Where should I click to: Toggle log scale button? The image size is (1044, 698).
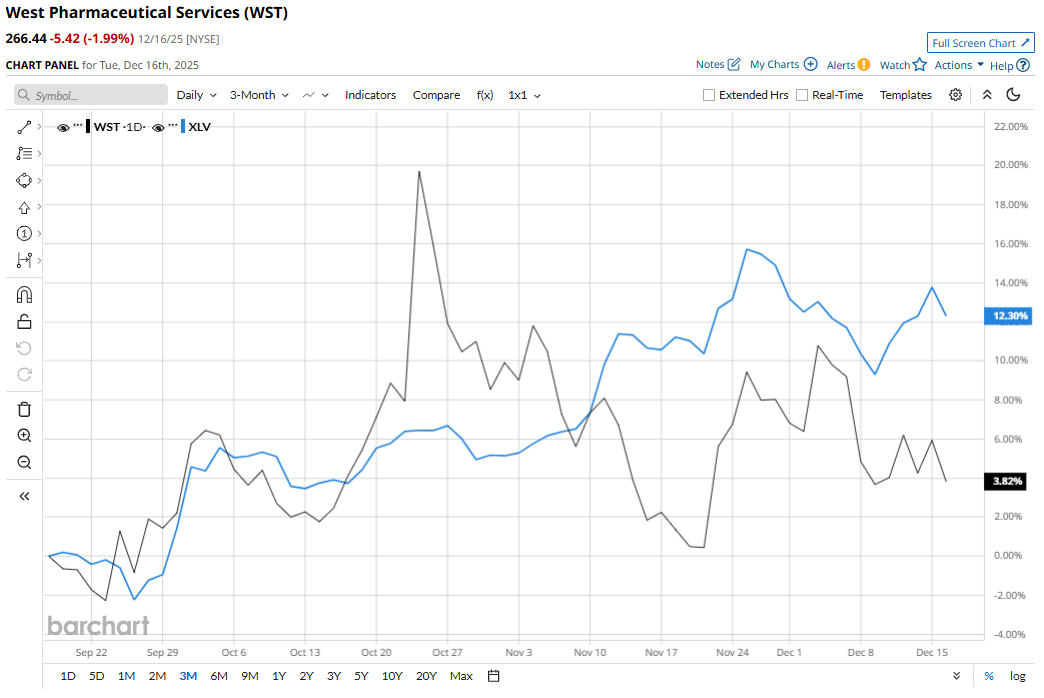pyautogui.click(x=1017, y=676)
